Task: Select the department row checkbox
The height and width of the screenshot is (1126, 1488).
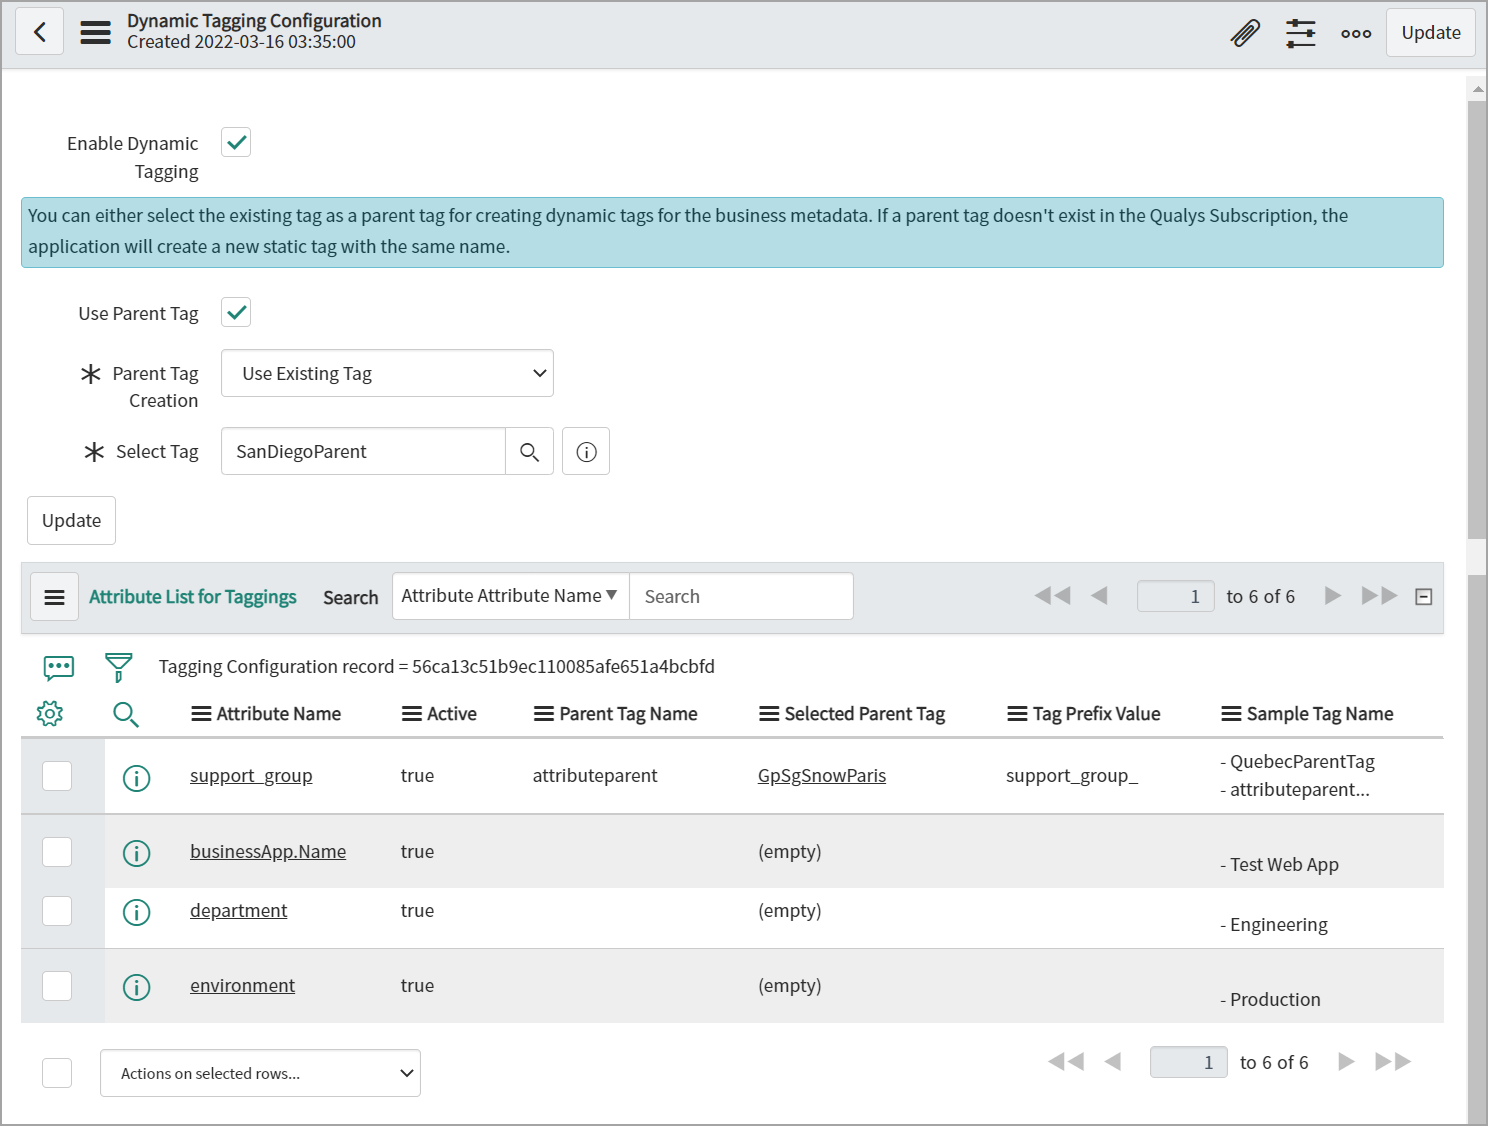Action: (57, 911)
